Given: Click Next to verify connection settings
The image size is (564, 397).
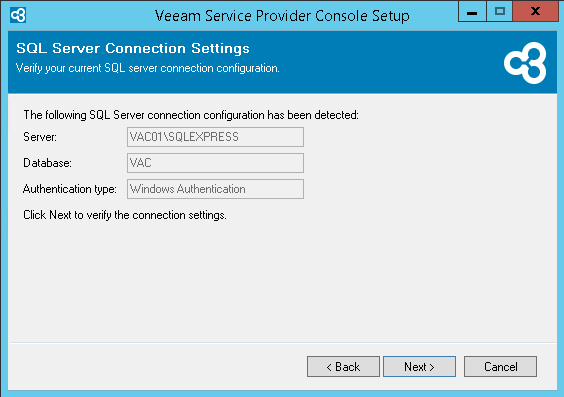Looking at the screenshot, I should point(419,366).
